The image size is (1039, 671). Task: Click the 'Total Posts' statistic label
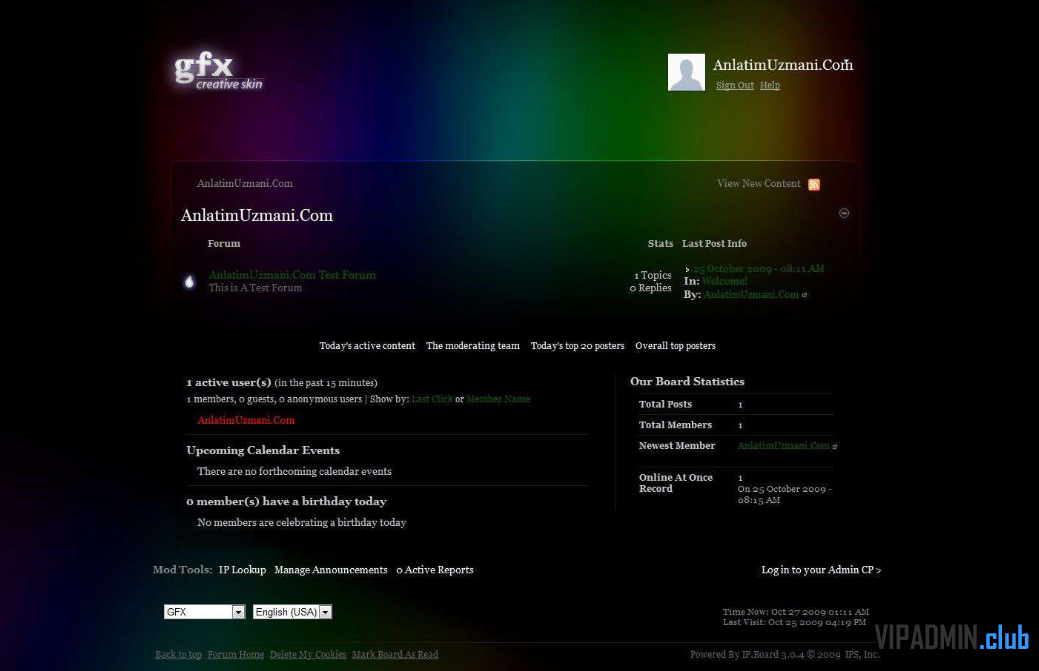click(665, 404)
